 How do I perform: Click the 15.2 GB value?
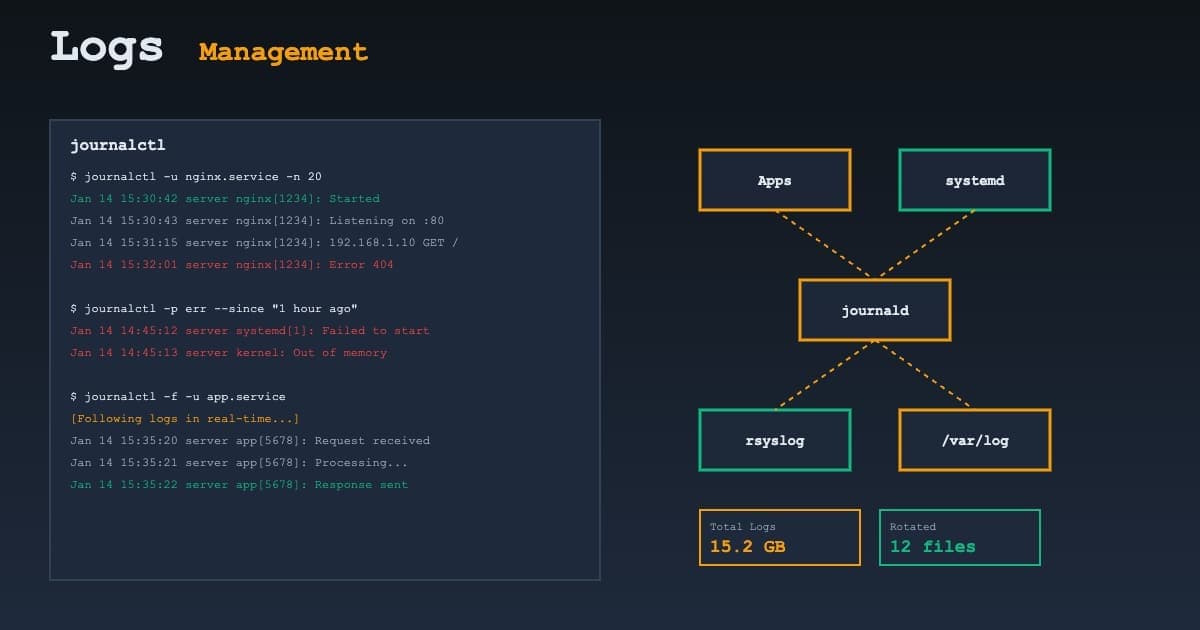746,548
